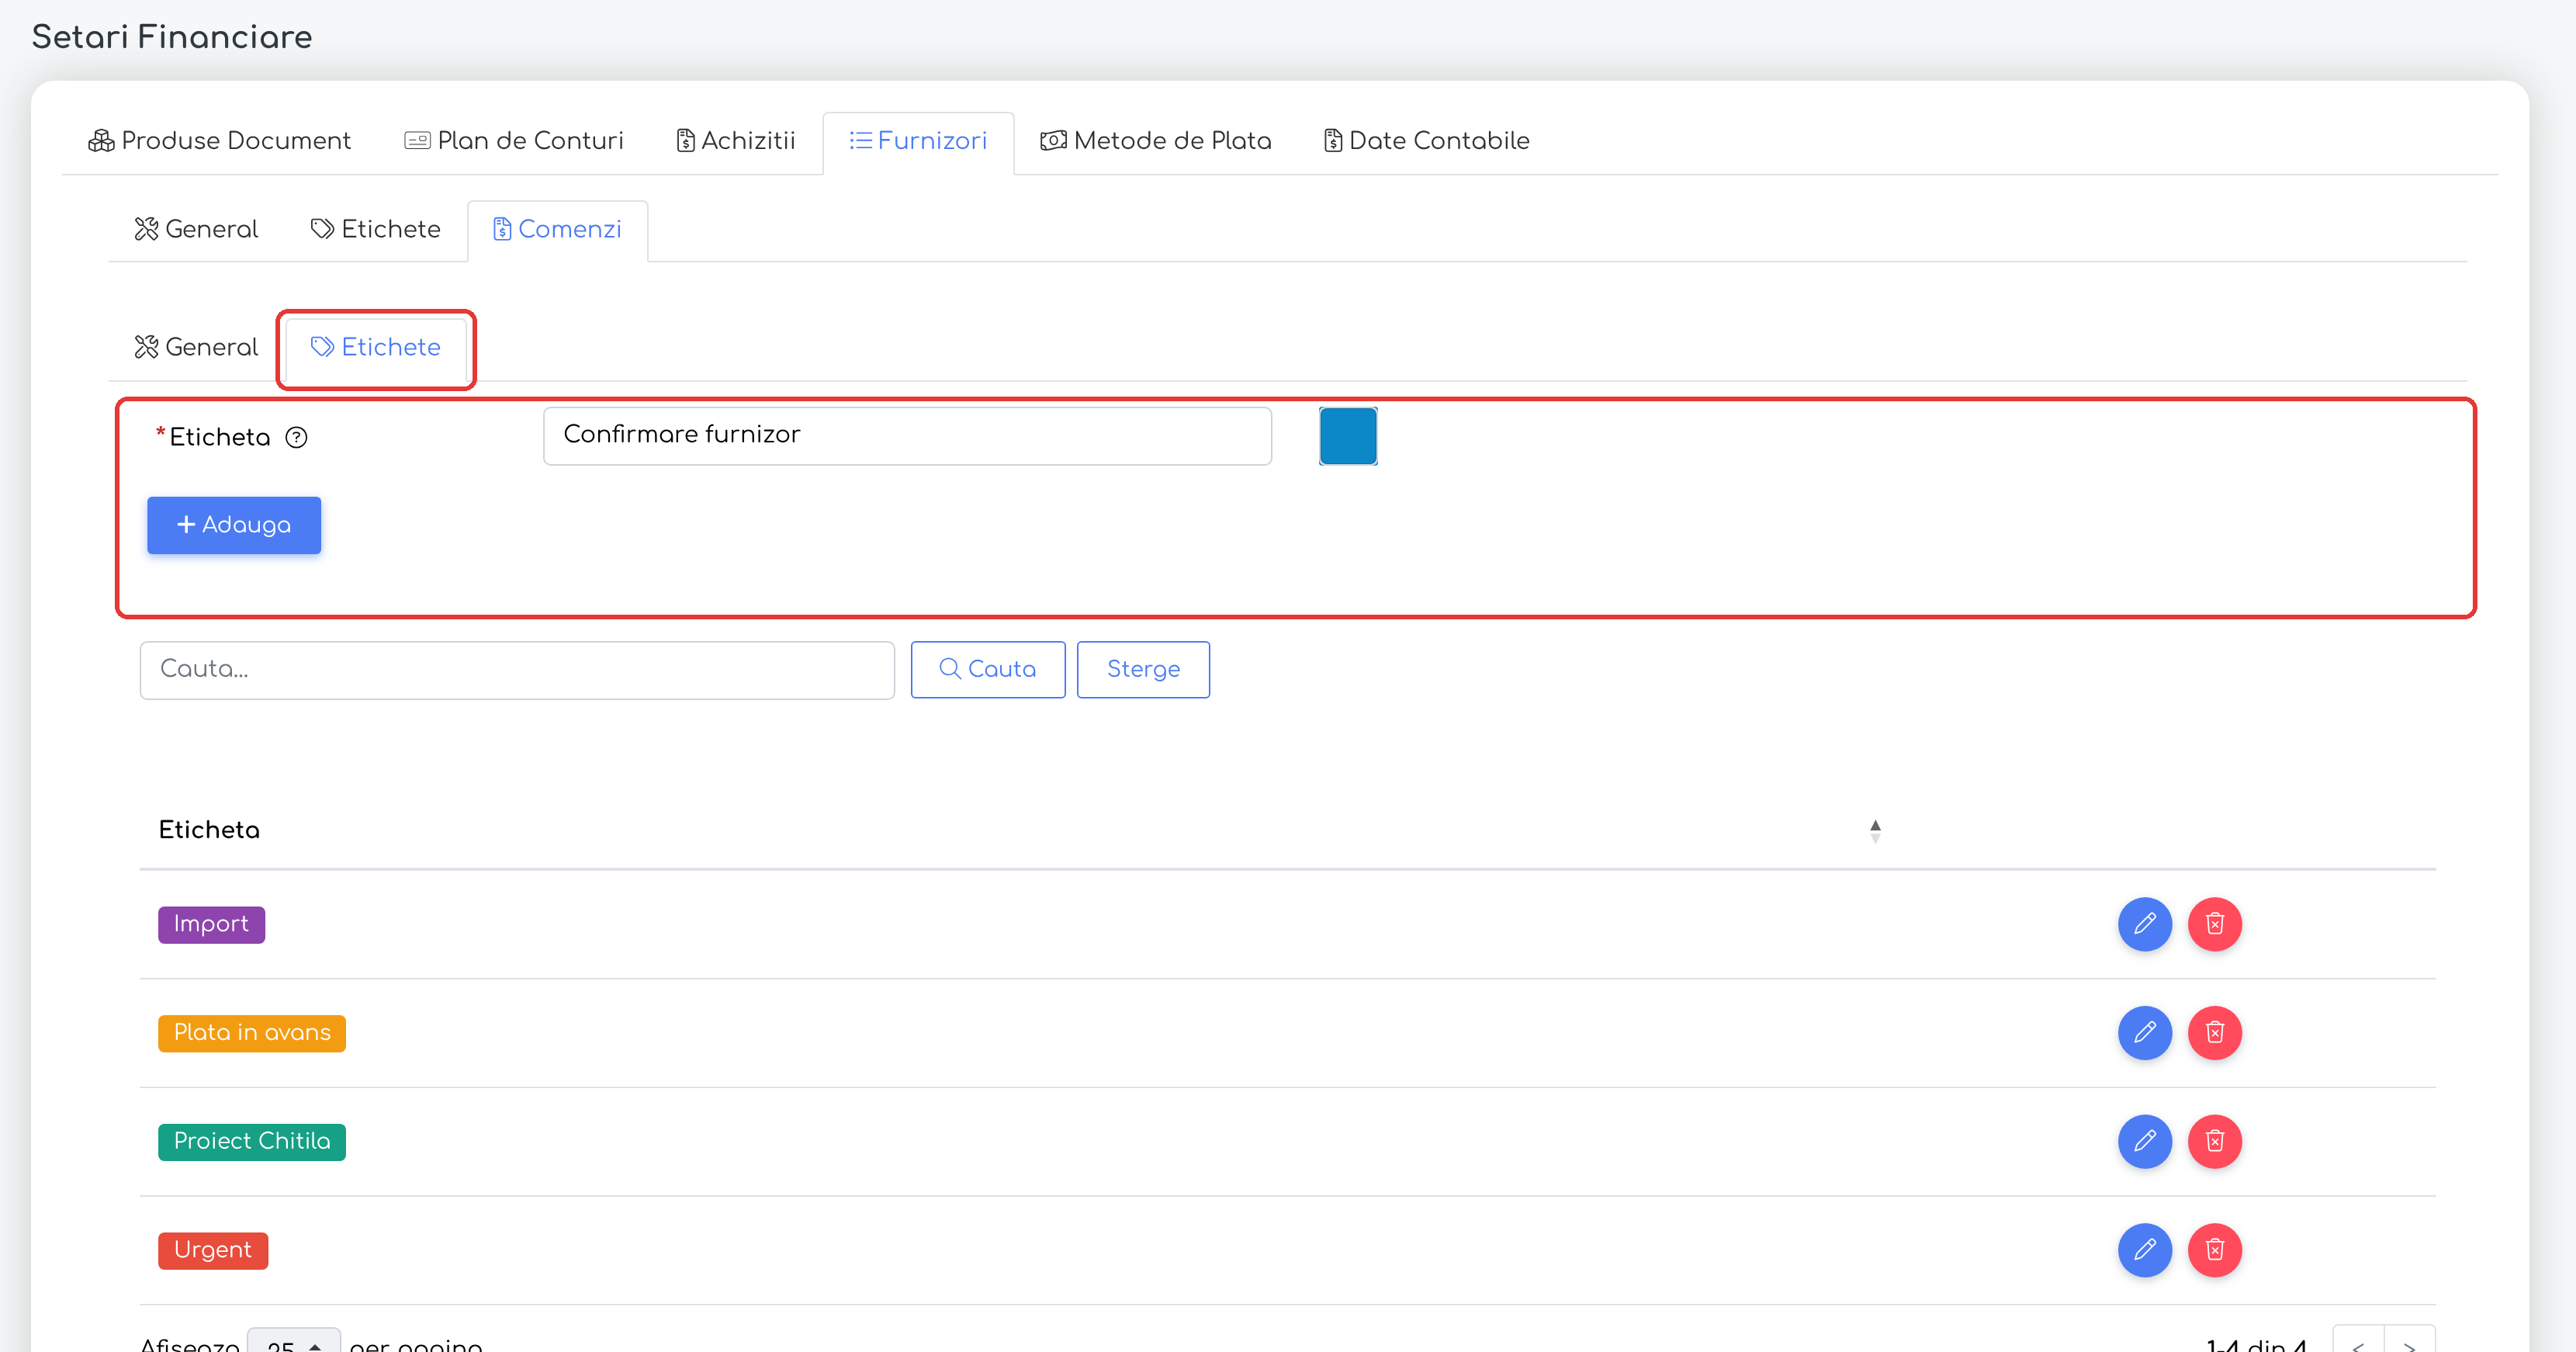This screenshot has width=2576, height=1352.
Task: Open General tab under Comenzi
Action: point(196,348)
